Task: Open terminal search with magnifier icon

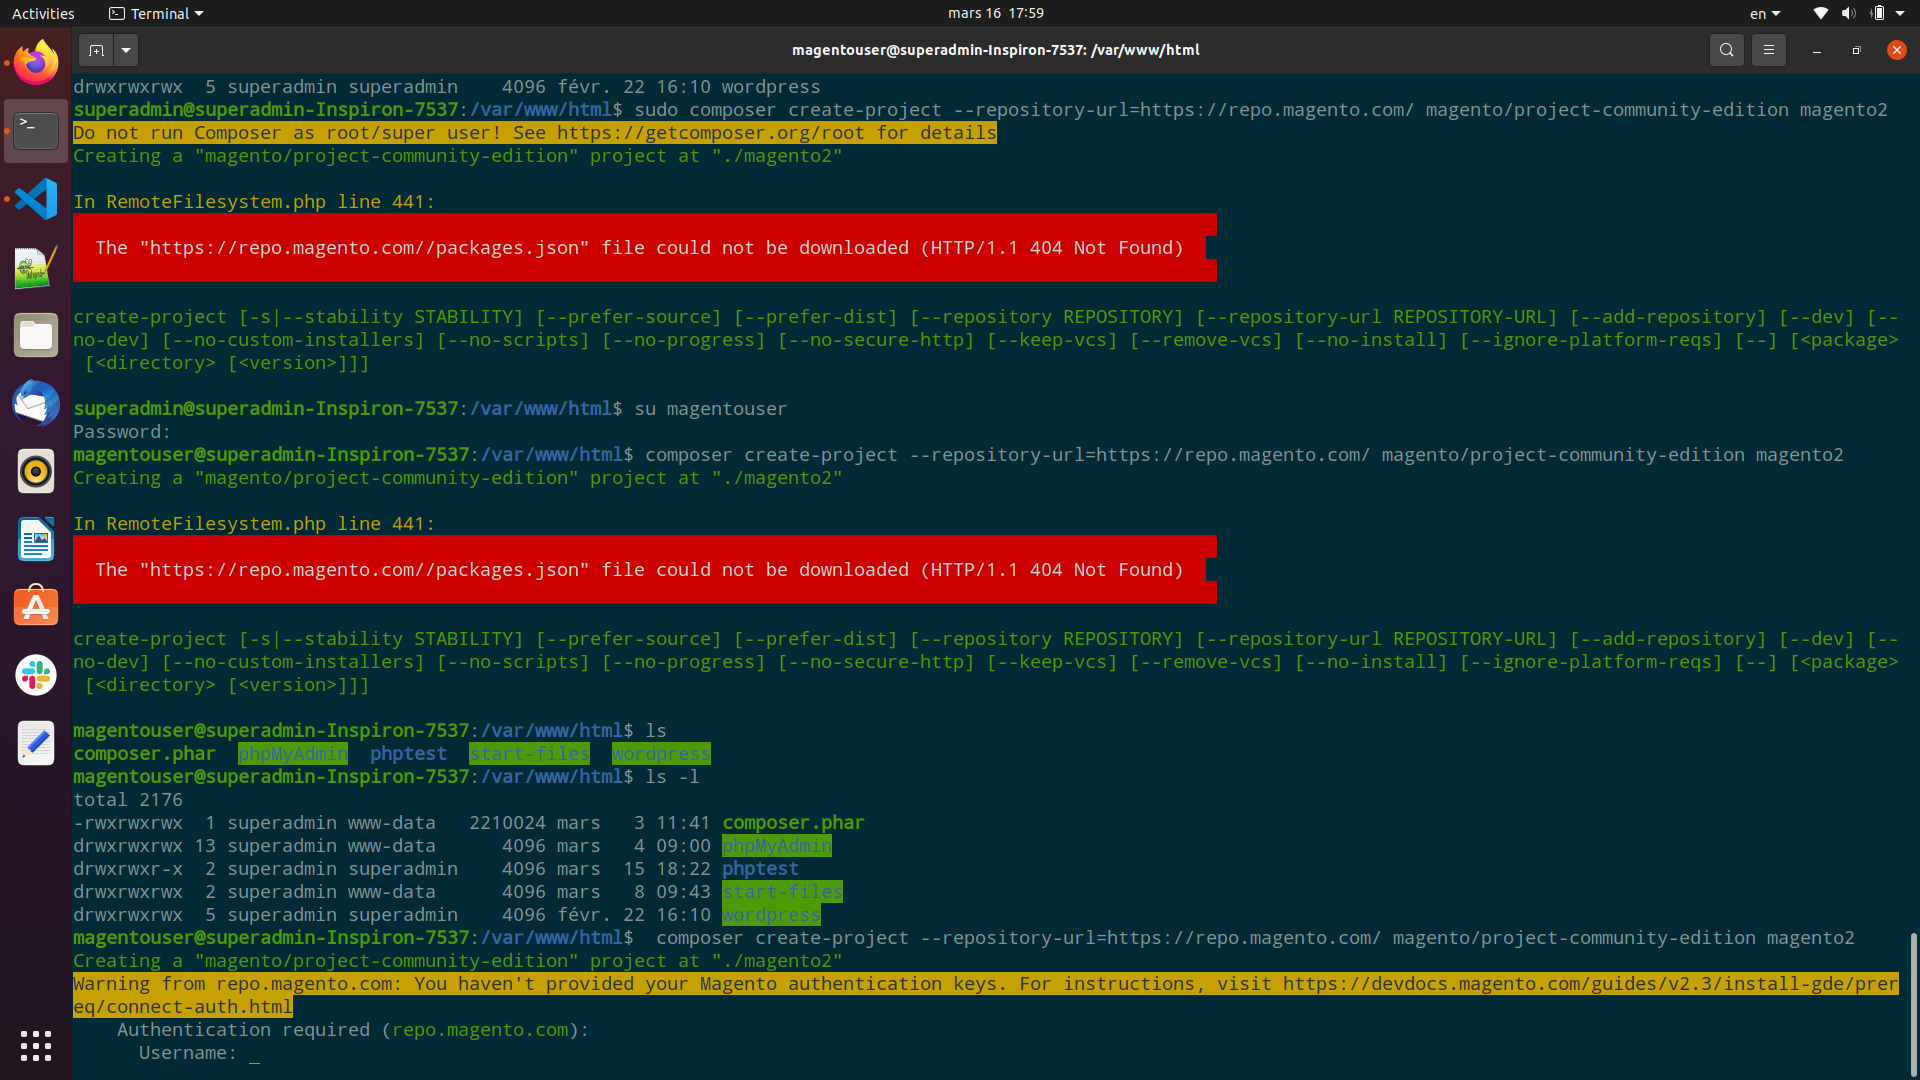Action: click(x=1726, y=50)
